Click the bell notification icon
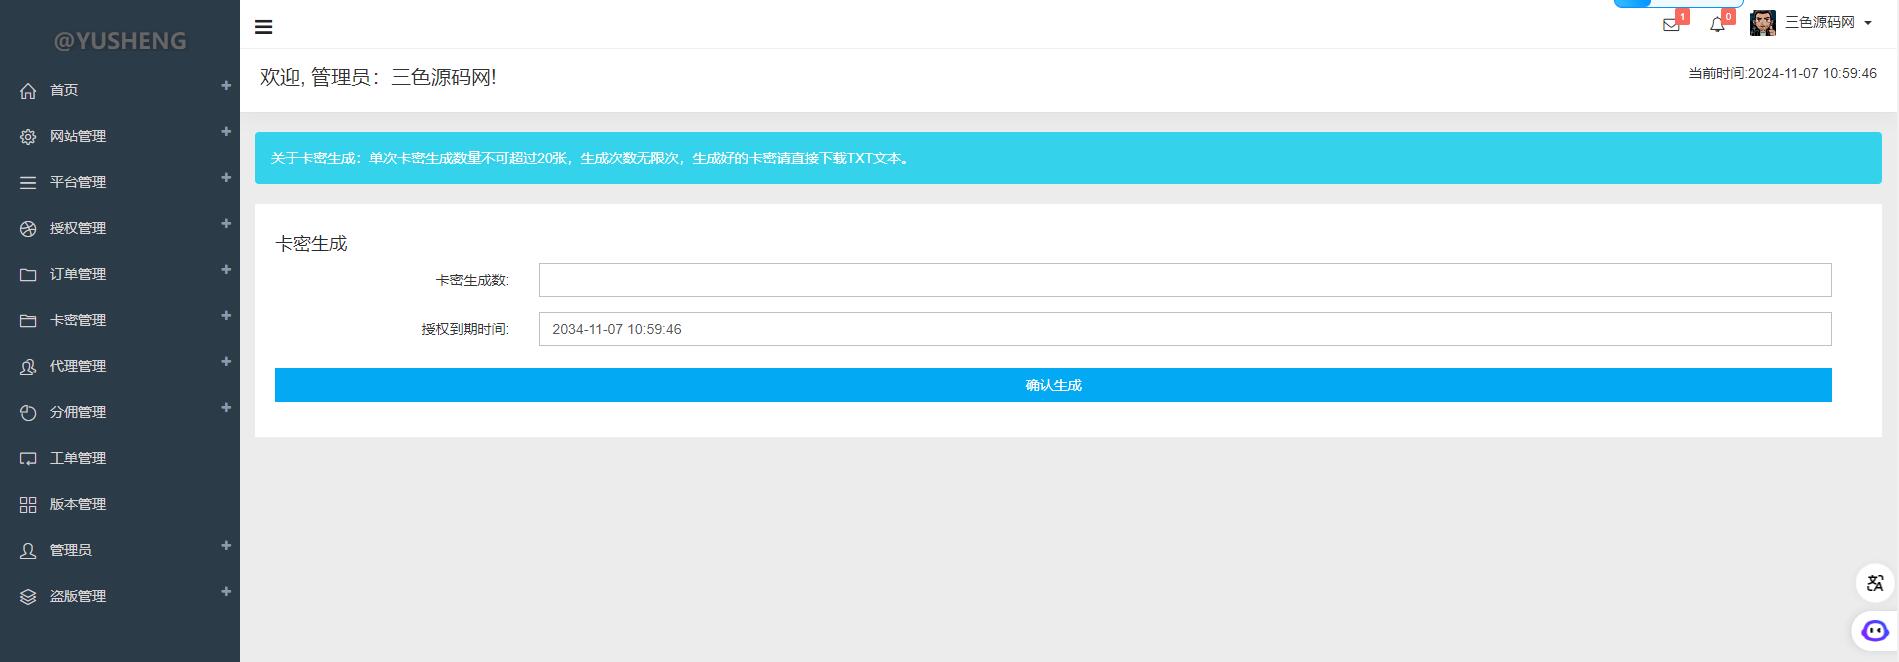 tap(1717, 24)
